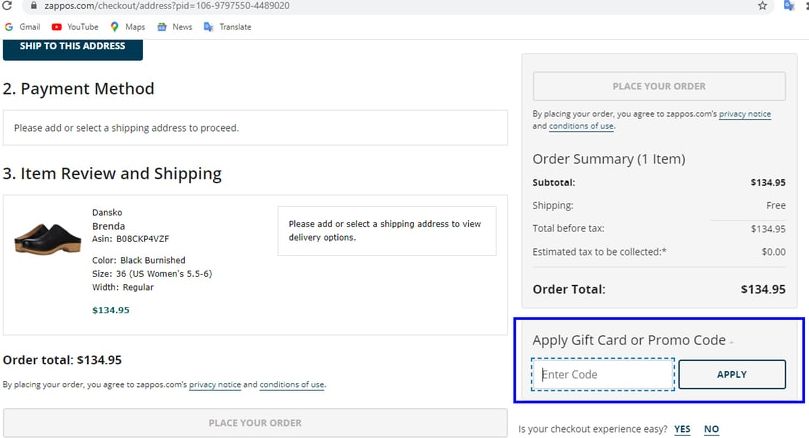Open the Translate bookmark
809x438 pixels.
tap(228, 27)
